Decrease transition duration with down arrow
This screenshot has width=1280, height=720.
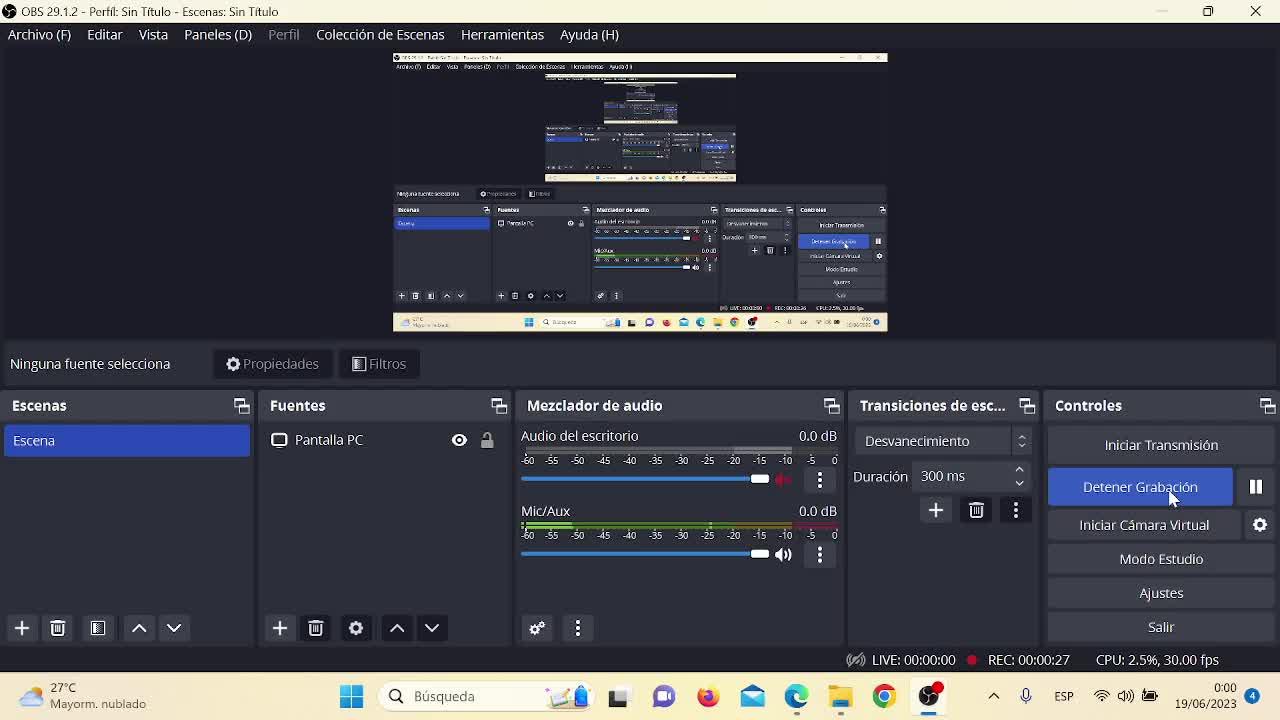pyautogui.click(x=1019, y=483)
